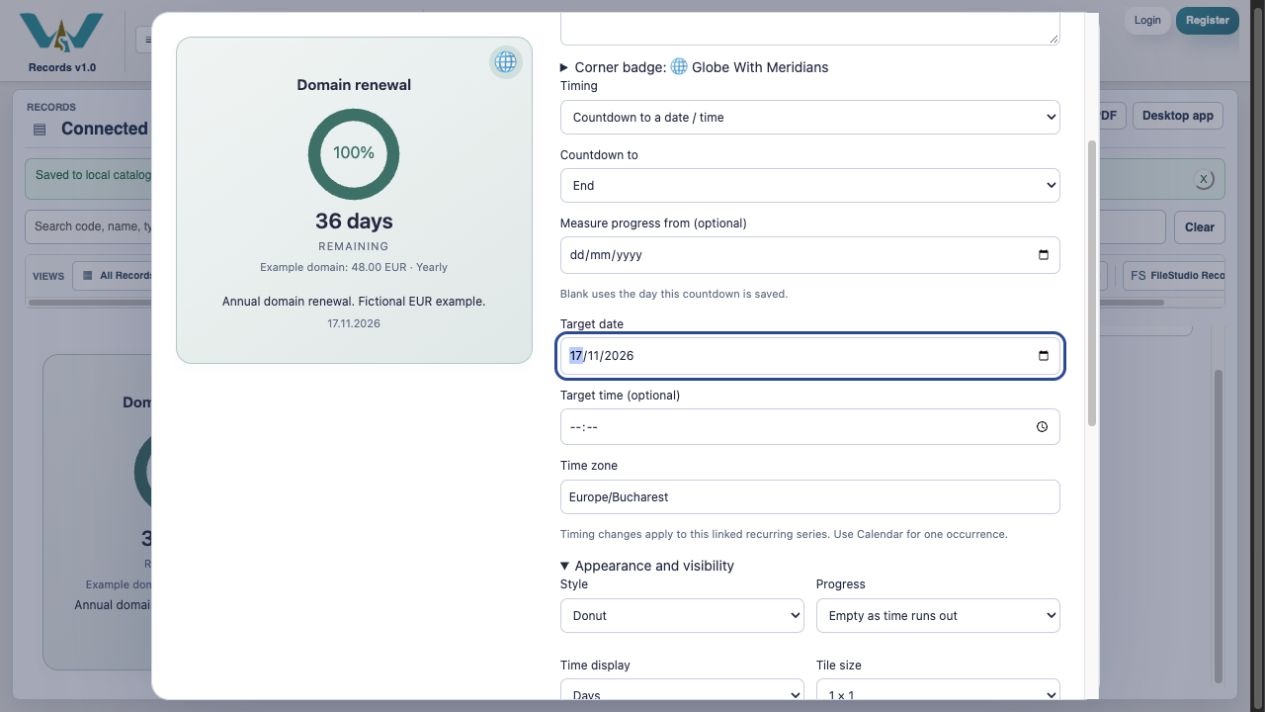This screenshot has height=712, width=1265.
Task: Click the Records v1.0 app logo
Action: 62,42
